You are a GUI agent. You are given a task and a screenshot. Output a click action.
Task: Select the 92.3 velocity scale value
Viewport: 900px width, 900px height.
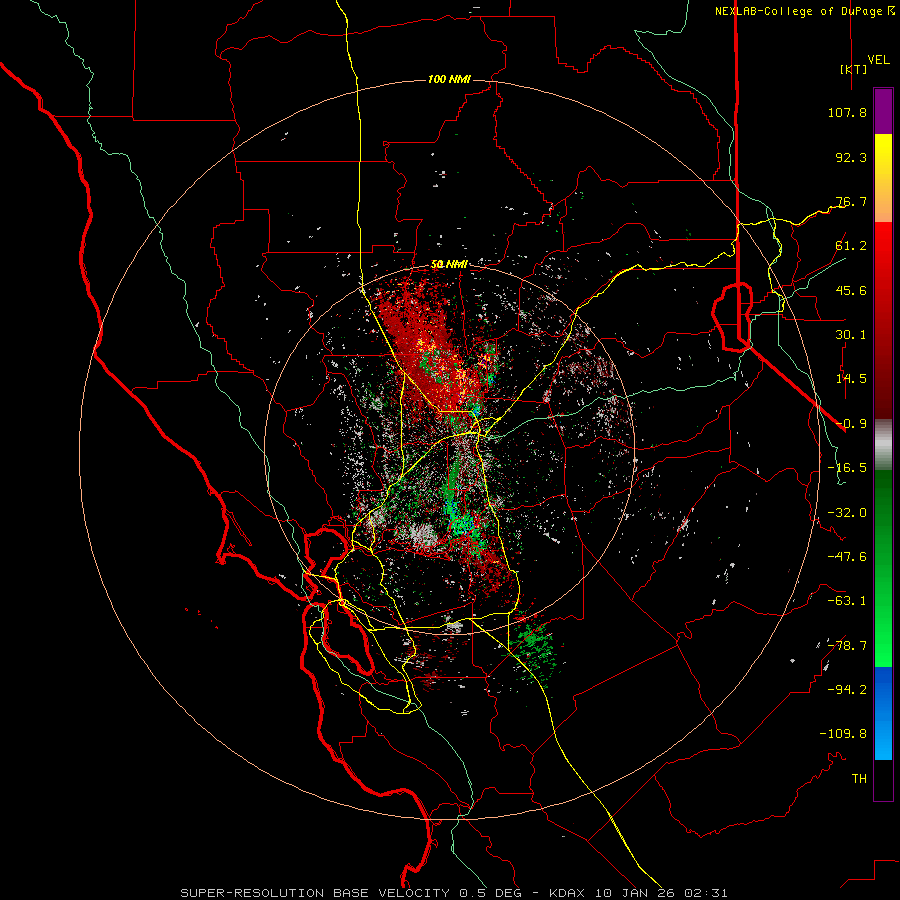pos(851,157)
